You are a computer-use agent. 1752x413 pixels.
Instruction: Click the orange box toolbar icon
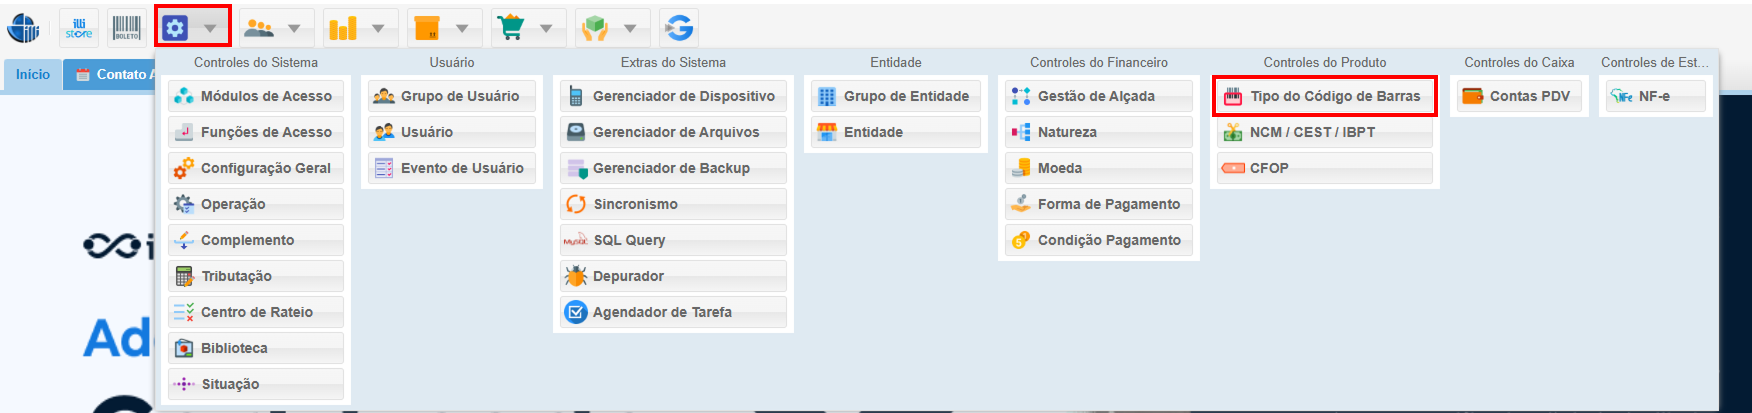click(427, 28)
